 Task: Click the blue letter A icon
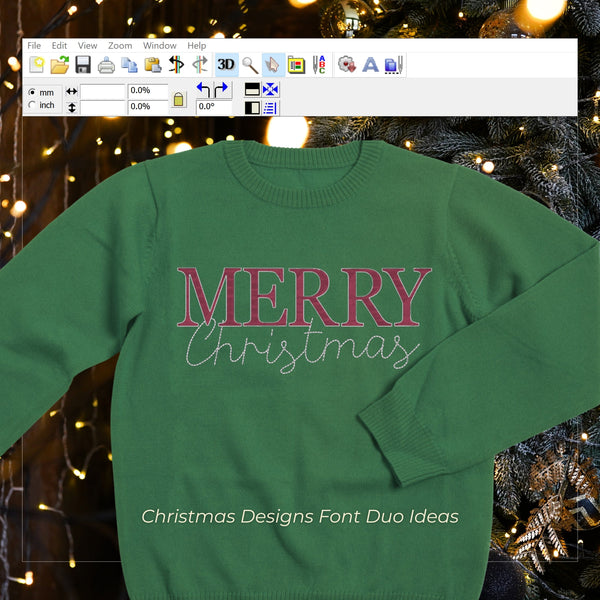click(370, 65)
